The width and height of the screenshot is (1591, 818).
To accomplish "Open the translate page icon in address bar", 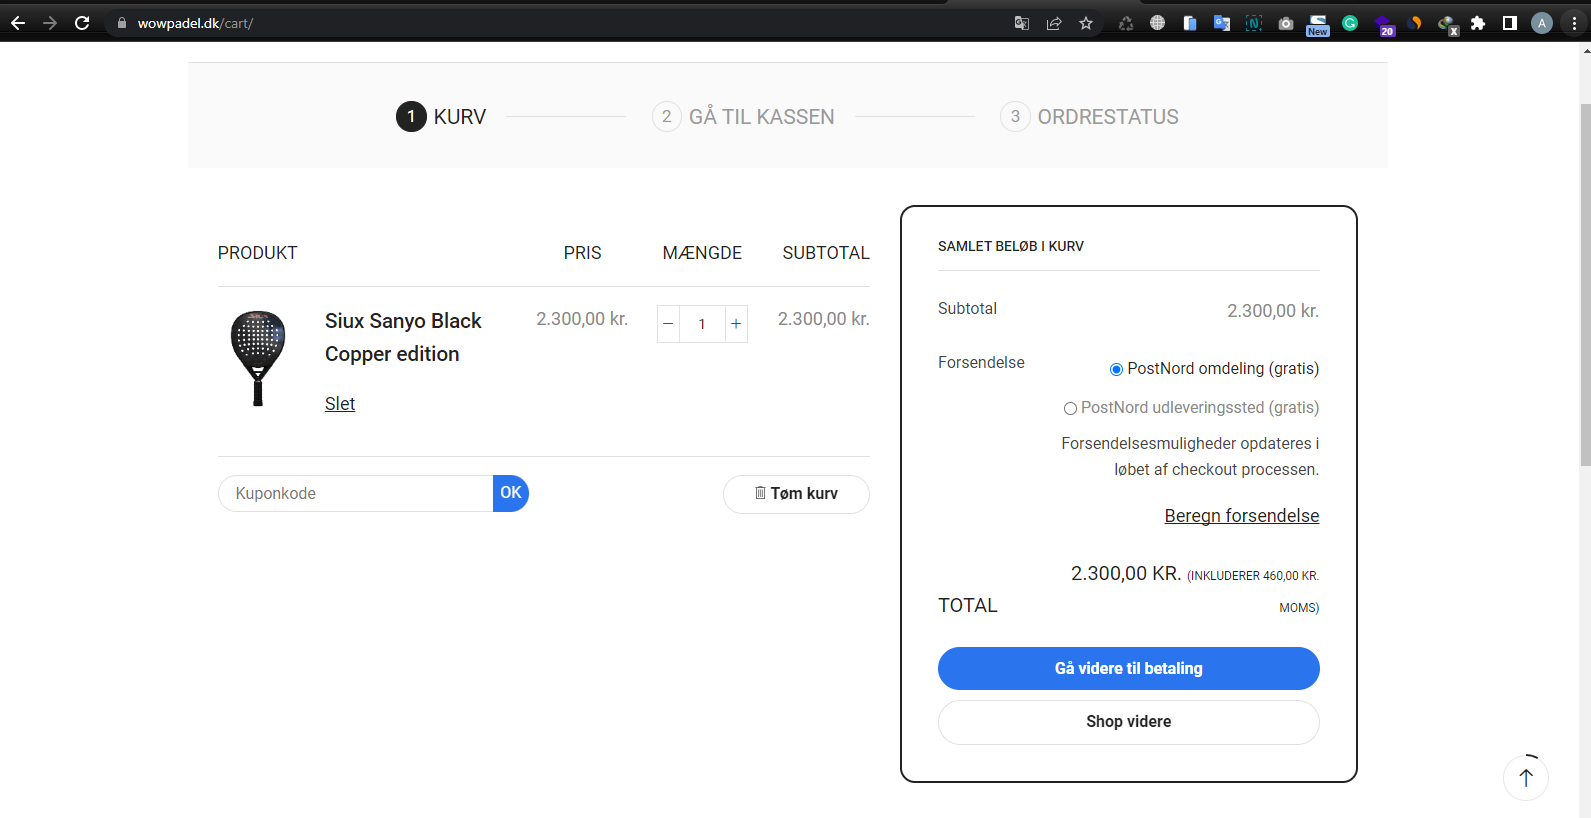I will click(x=1022, y=23).
